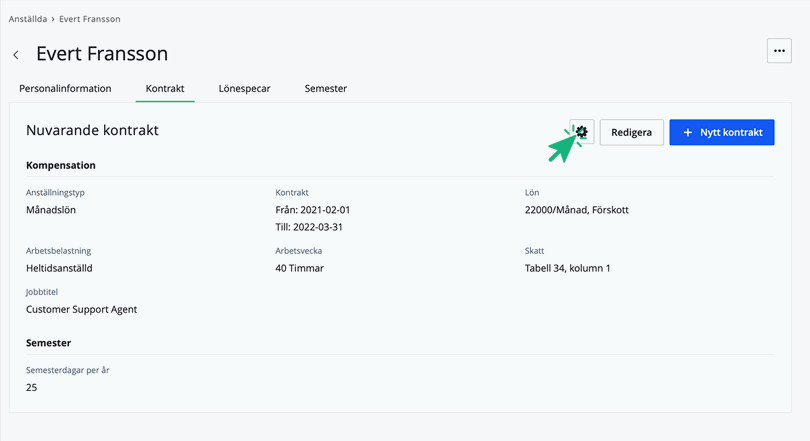Click the Customer Support Agent job title
Image resolution: width=810 pixels, height=441 pixels.
coord(81,309)
